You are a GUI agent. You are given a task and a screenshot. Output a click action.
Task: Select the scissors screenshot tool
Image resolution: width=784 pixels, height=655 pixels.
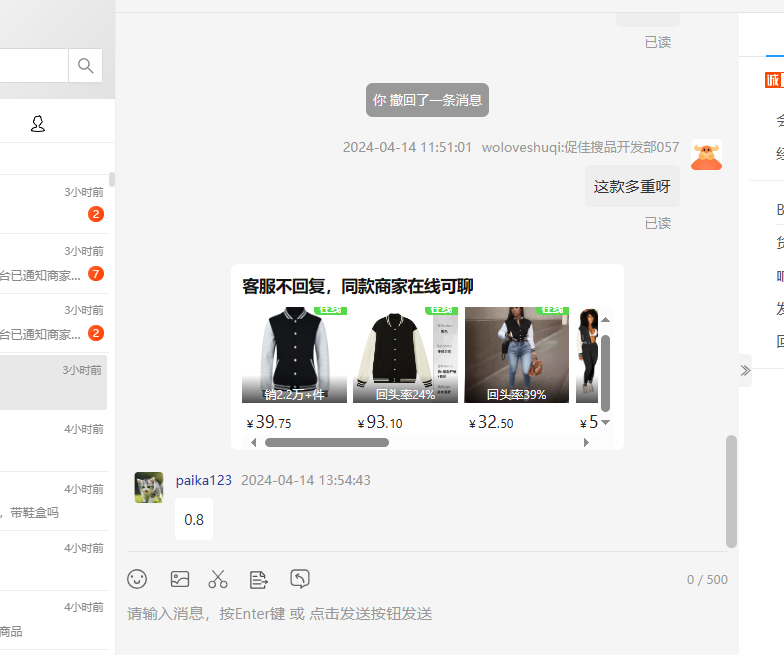coord(218,579)
